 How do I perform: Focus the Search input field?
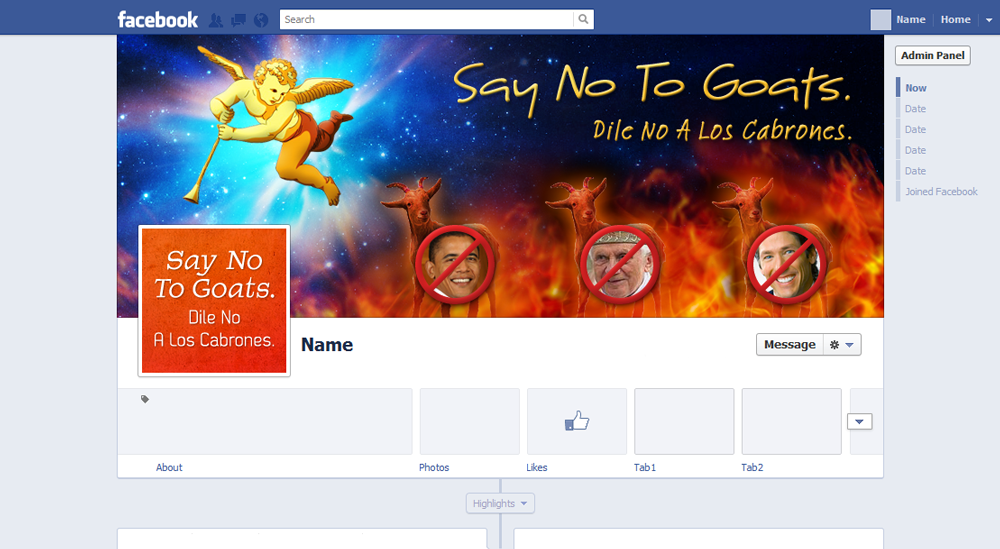[426, 19]
